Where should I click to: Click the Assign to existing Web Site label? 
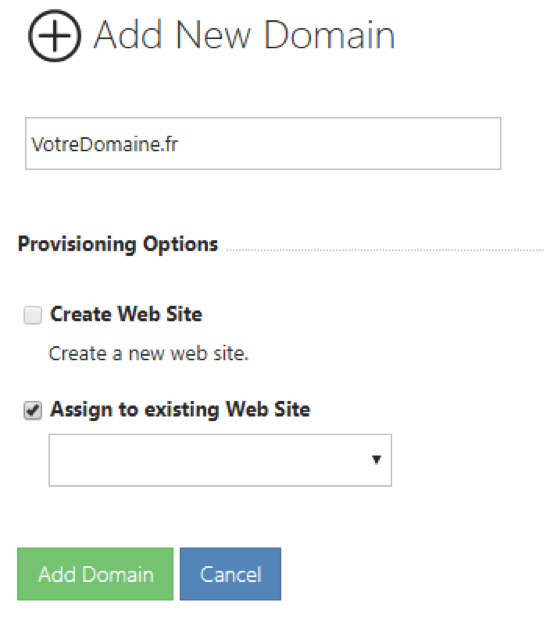click(180, 409)
